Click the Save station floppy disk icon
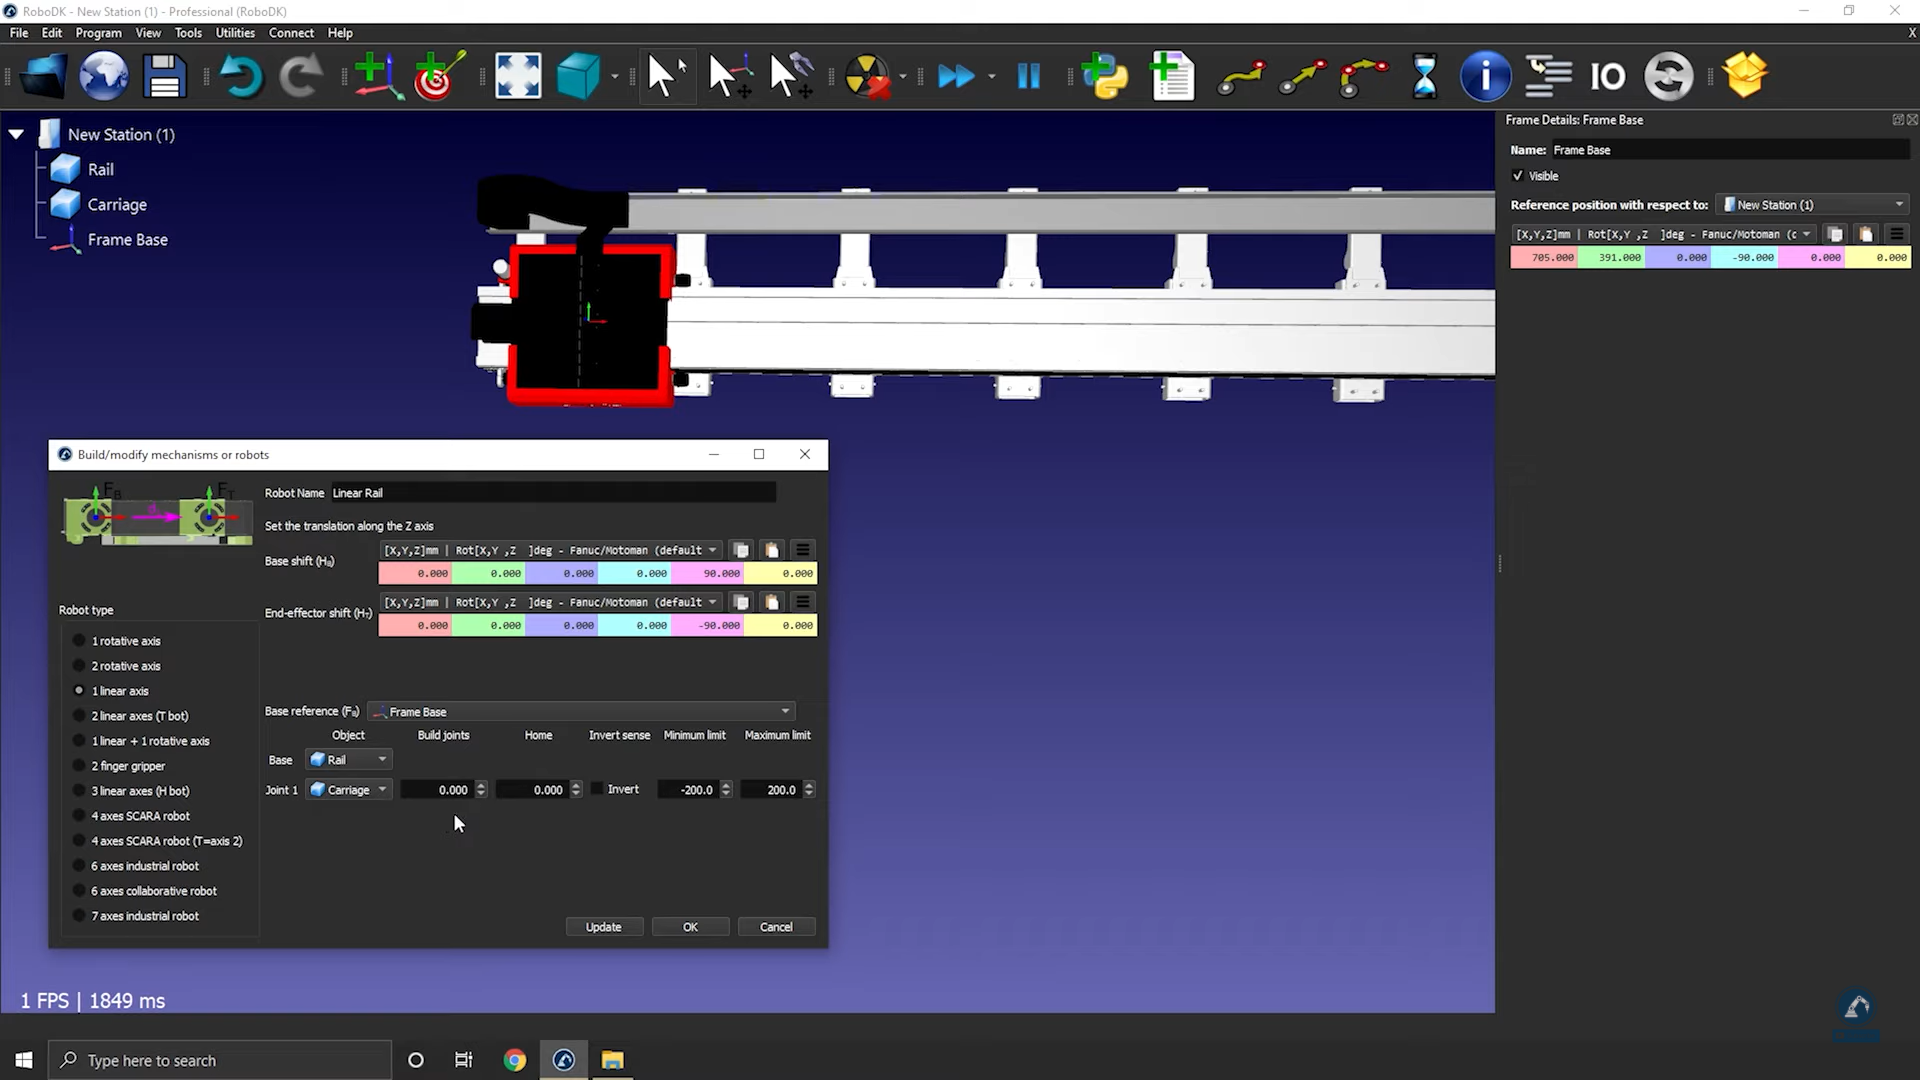Image resolution: width=1920 pixels, height=1080 pixels. click(x=164, y=76)
